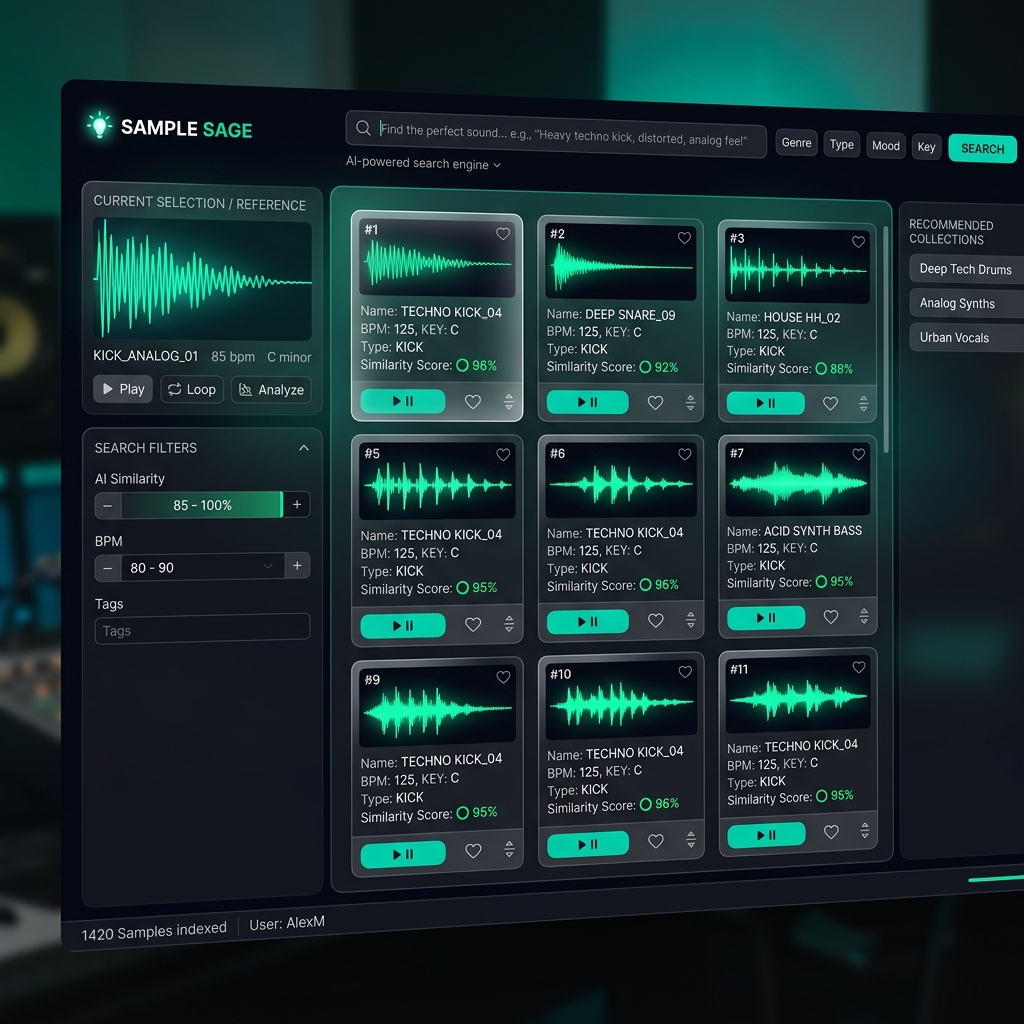1024x1024 pixels.
Task: Click heart icon beside card #10 play button
Action: (x=656, y=841)
